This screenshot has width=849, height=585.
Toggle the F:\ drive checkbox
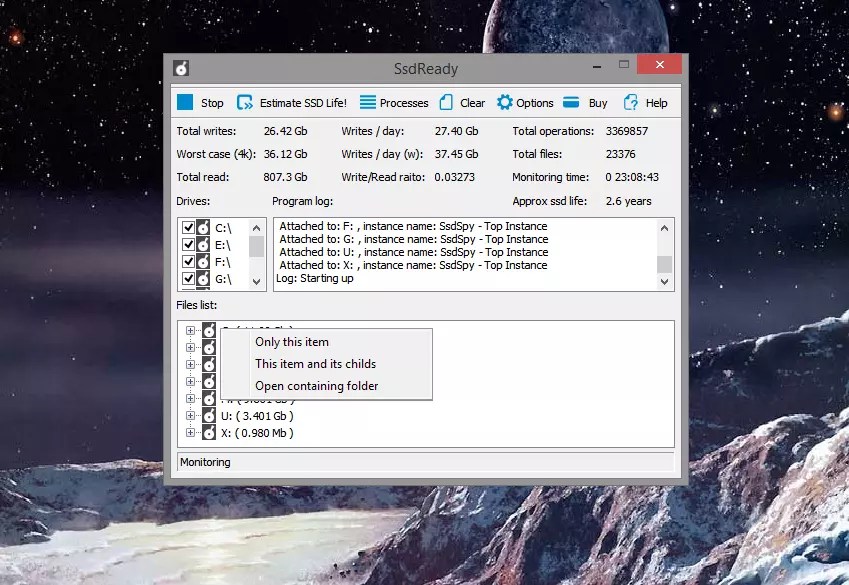click(x=188, y=262)
